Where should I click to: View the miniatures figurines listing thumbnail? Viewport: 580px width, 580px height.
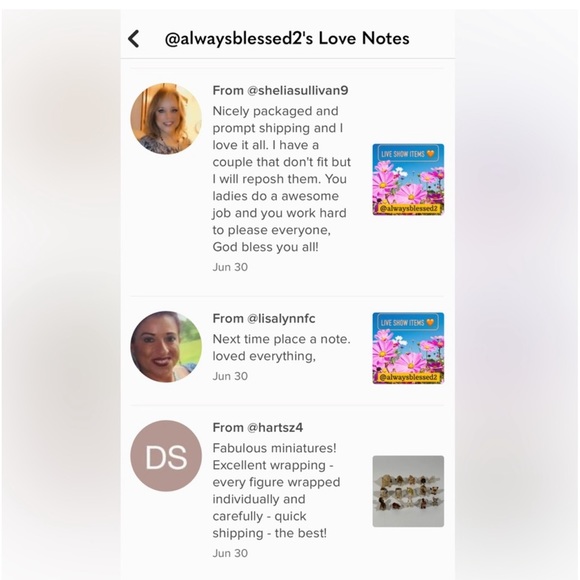click(x=408, y=491)
